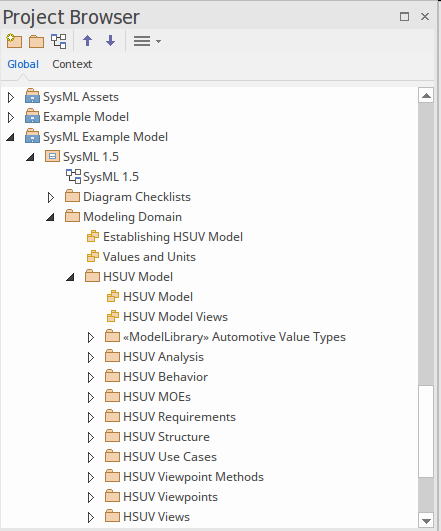
Task: Collapse the HSUV Model package
Action: click(70, 277)
